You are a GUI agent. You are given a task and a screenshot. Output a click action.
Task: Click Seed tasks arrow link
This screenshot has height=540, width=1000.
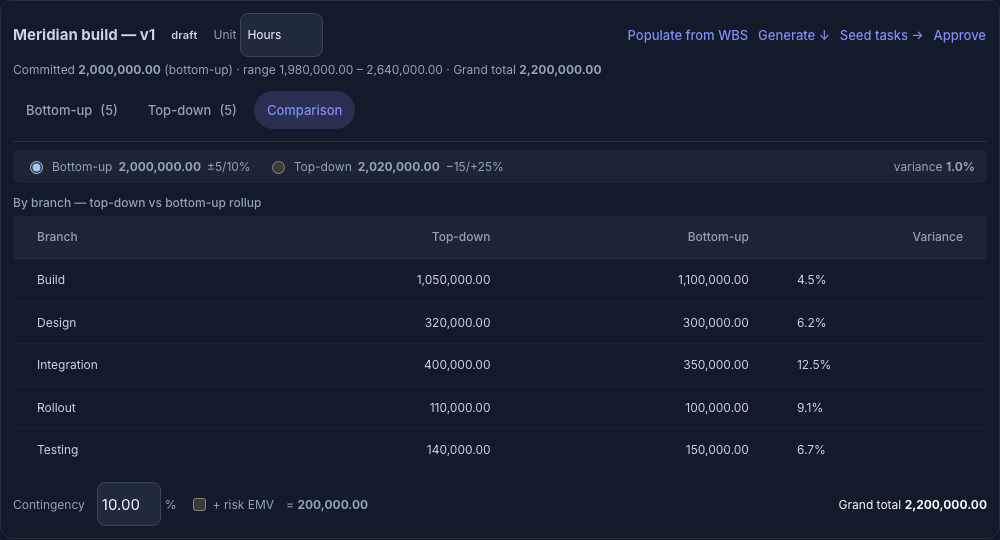[x=881, y=35]
